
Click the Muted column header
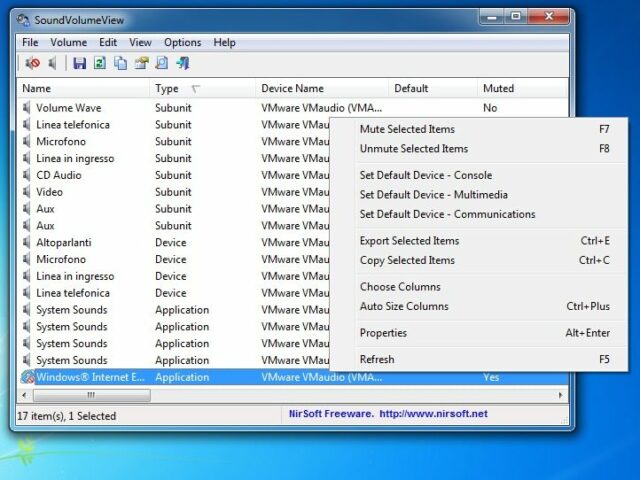click(x=498, y=88)
